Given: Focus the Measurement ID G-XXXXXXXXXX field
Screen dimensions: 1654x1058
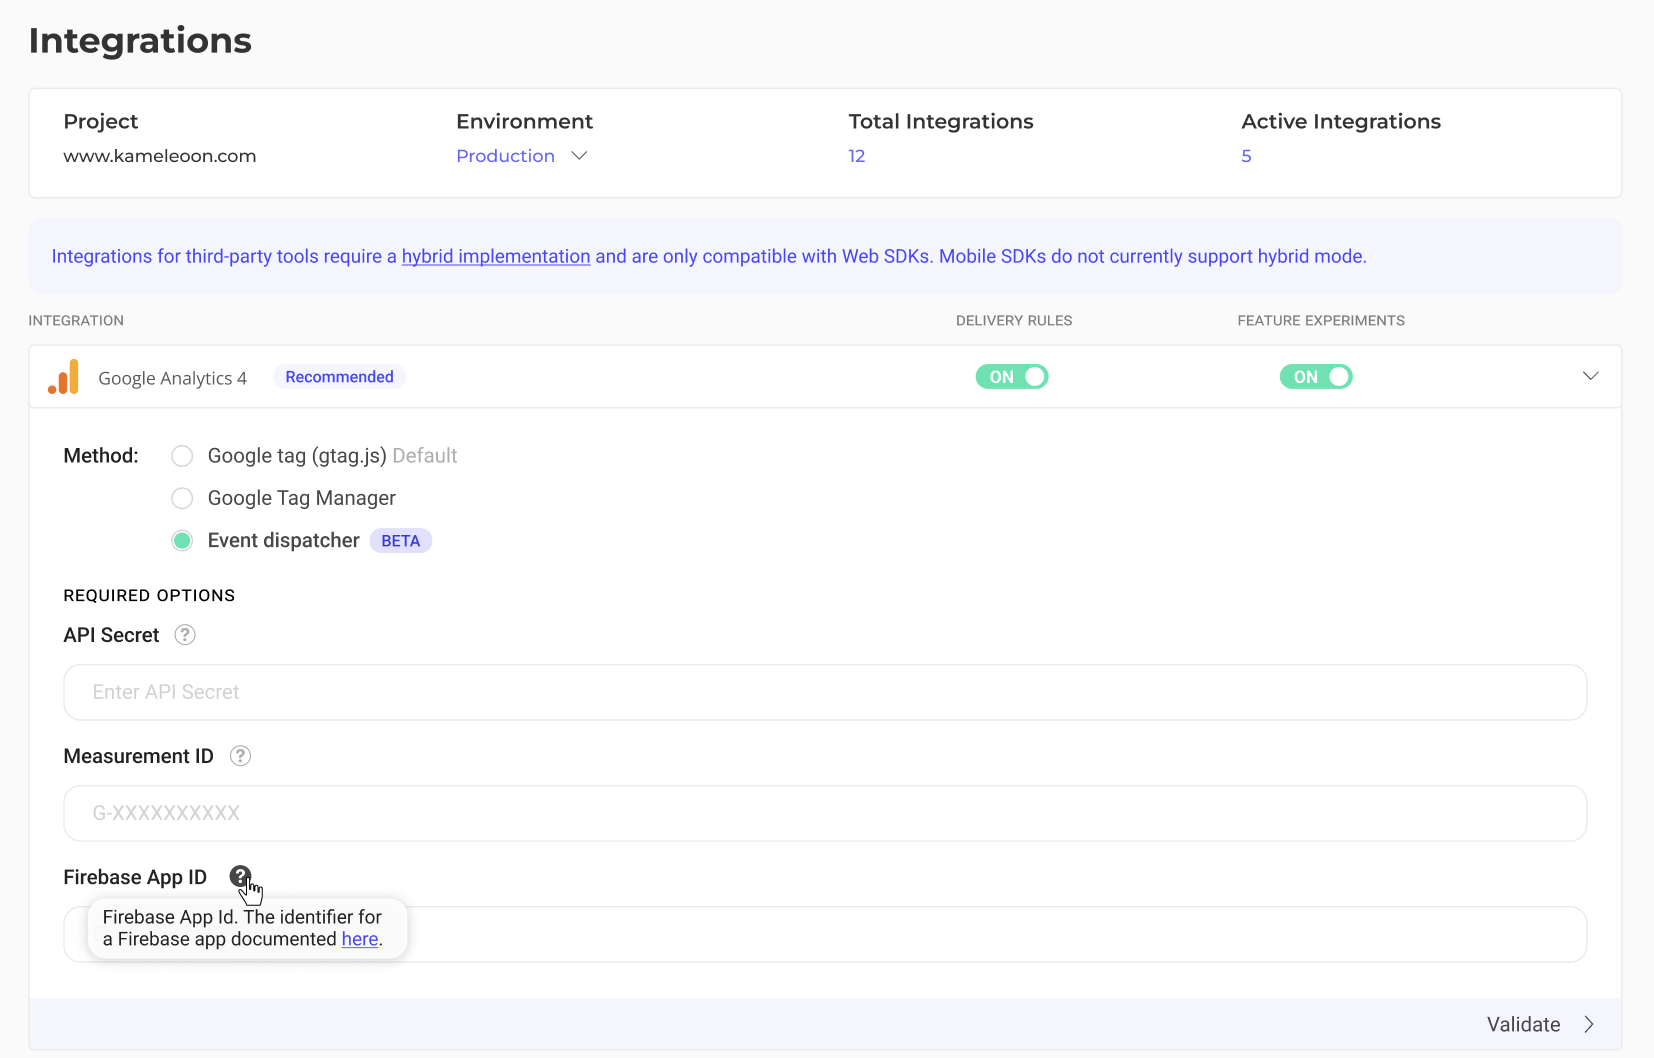Looking at the screenshot, I should pyautogui.click(x=825, y=813).
